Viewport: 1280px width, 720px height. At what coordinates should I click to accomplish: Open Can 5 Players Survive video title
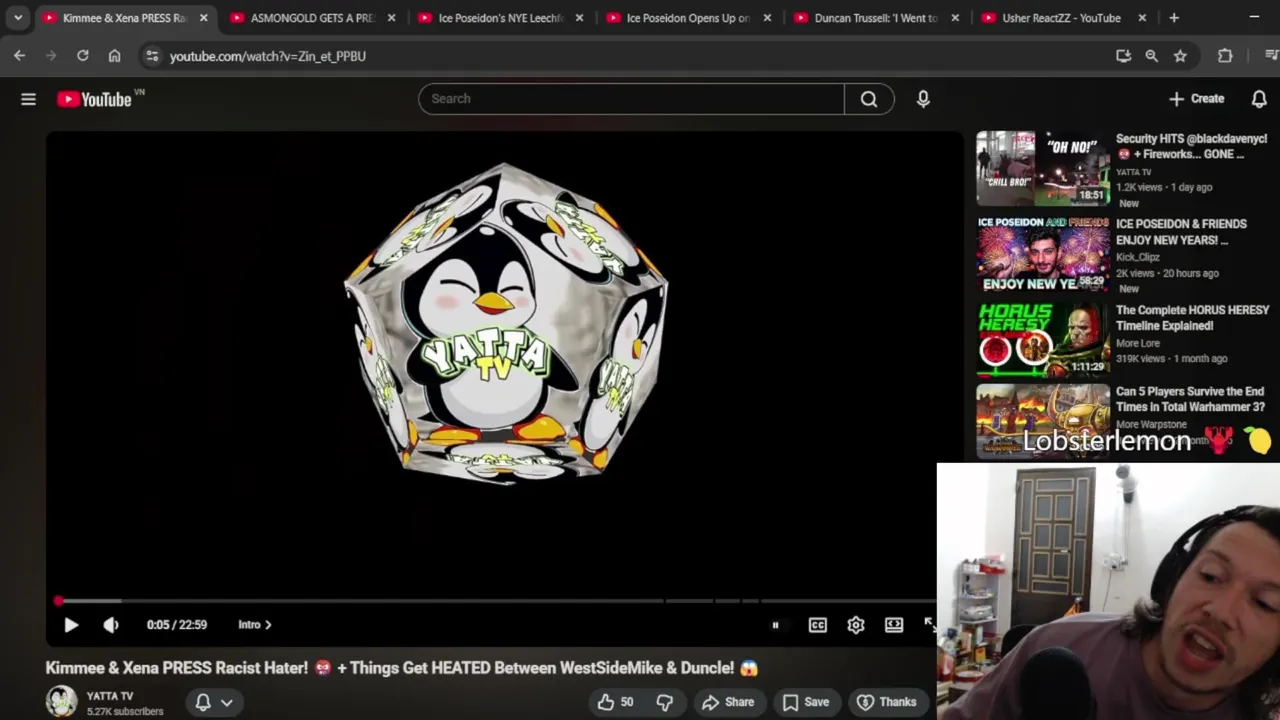pyautogui.click(x=1191, y=399)
